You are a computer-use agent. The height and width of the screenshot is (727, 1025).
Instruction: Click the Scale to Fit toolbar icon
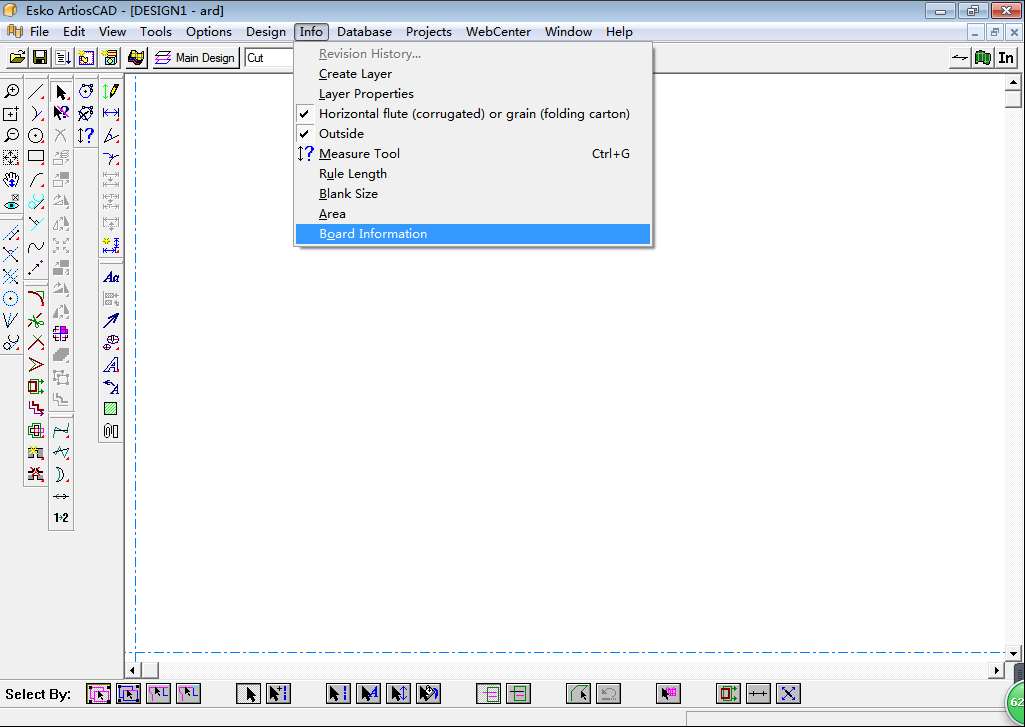tap(11, 158)
